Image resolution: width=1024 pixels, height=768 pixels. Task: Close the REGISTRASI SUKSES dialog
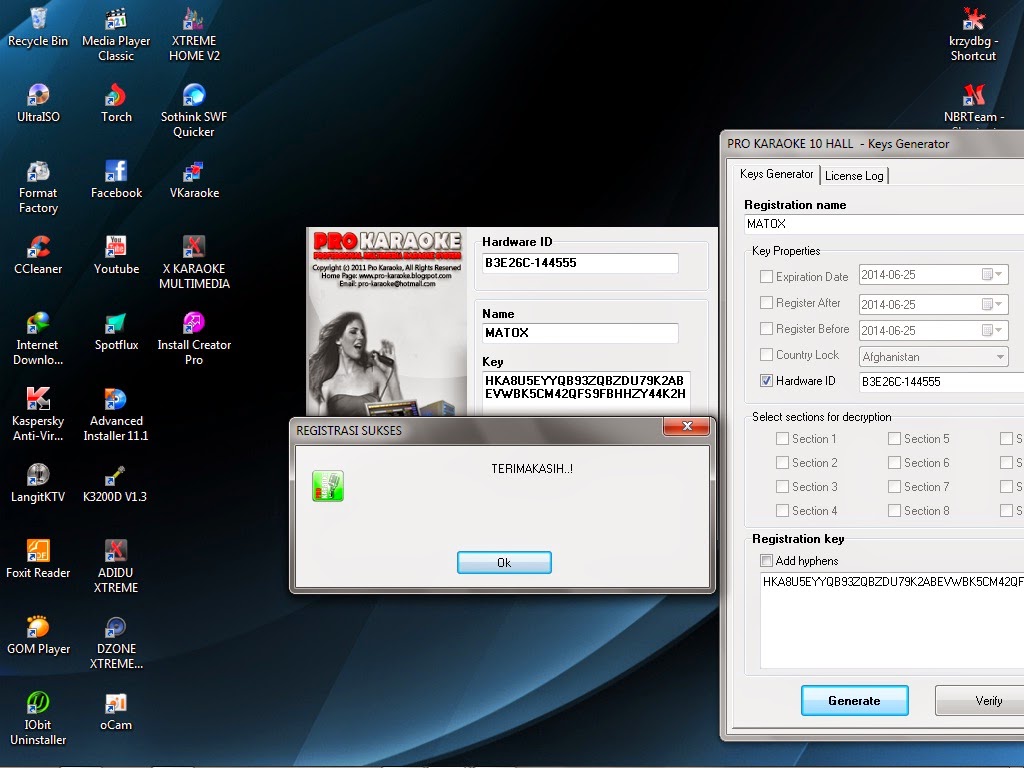coord(686,426)
